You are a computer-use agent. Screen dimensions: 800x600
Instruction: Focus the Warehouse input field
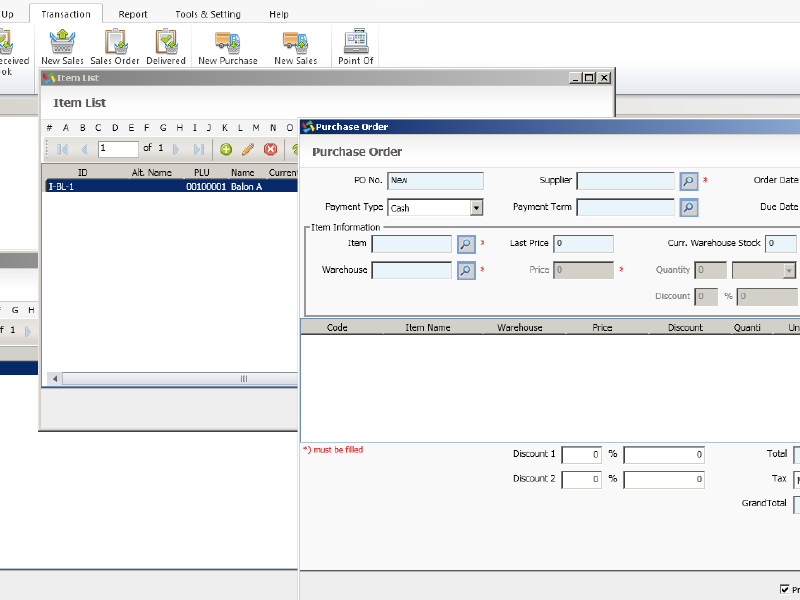[412, 270]
